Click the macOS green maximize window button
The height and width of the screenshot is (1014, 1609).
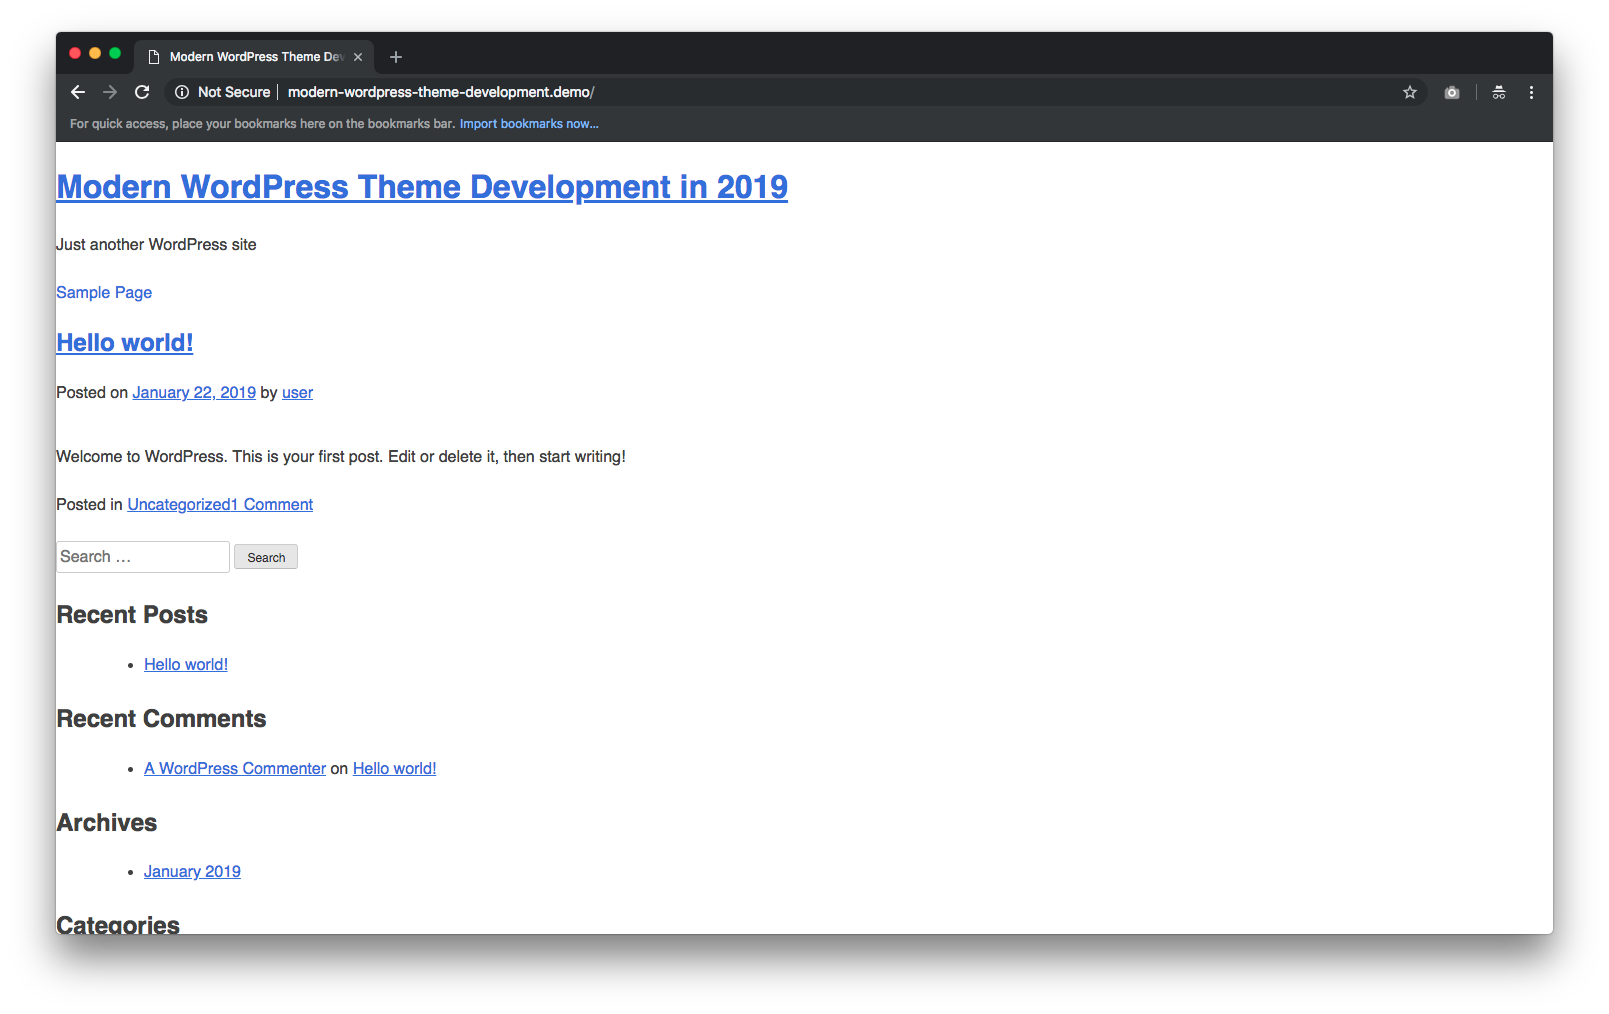[115, 53]
